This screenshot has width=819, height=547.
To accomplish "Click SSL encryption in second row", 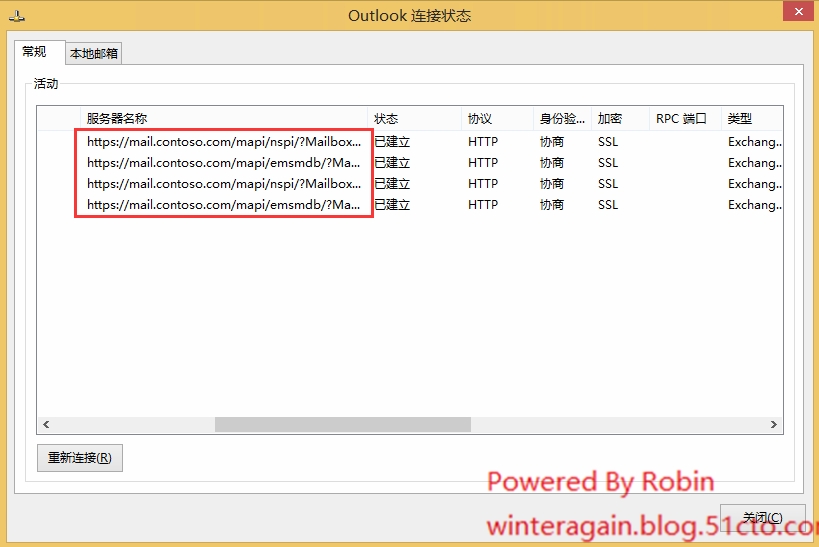I will [x=608, y=162].
